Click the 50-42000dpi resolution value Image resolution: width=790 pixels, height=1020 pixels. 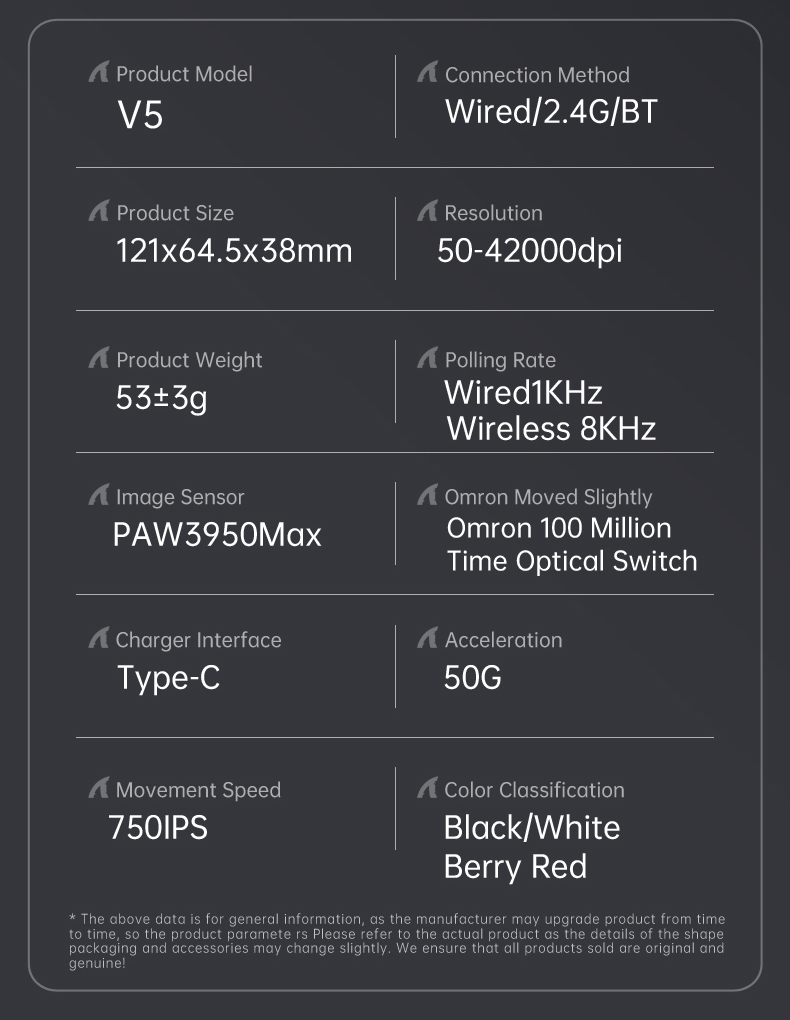[x=529, y=250]
